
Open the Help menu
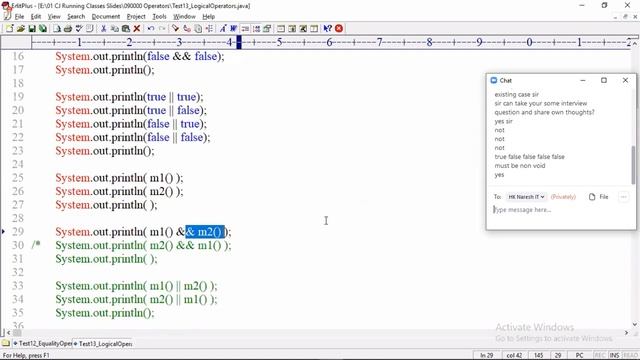[209, 17]
